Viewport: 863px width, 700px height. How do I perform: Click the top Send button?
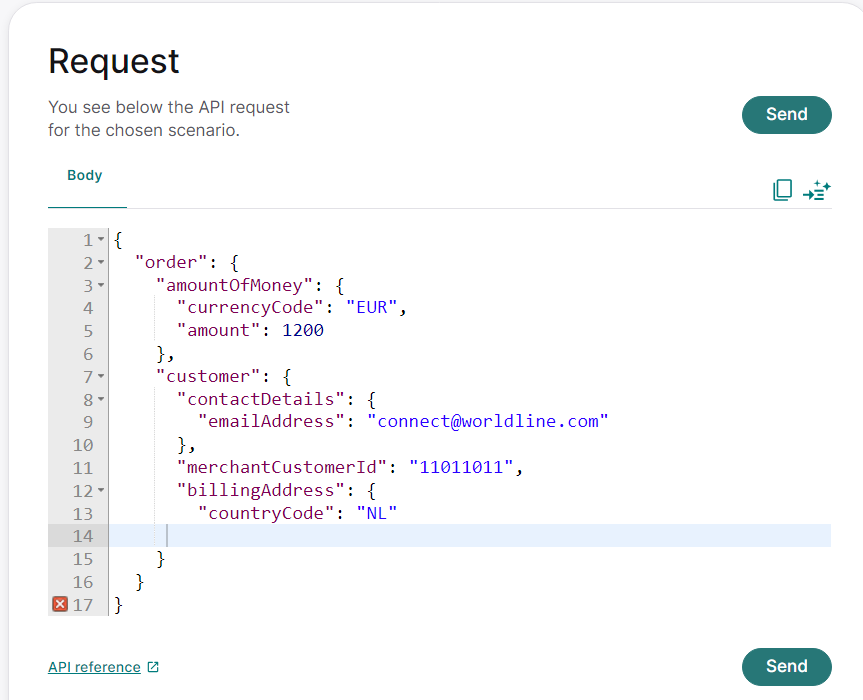coord(786,114)
